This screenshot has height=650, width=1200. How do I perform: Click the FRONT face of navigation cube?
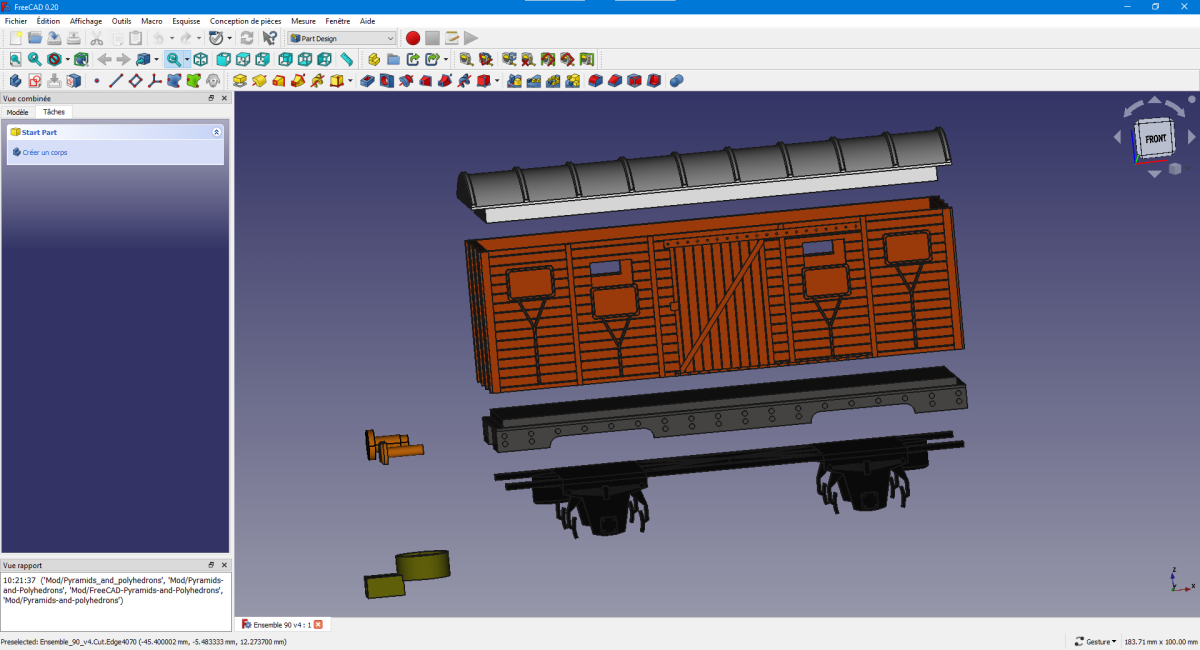(1155, 139)
